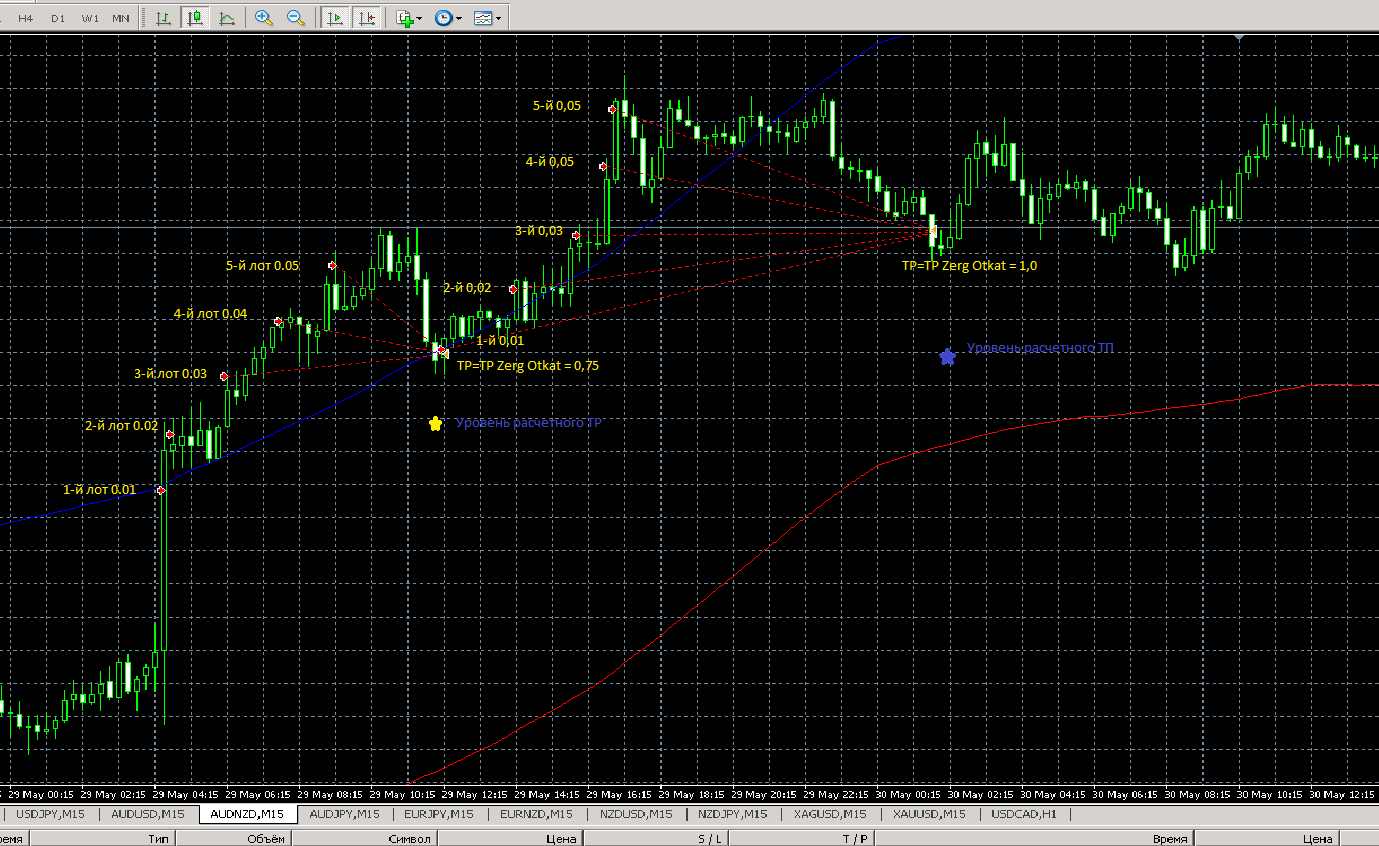The image size is (1379, 846).
Task: Switch to the USDCAD,H1 chart tab
Action: (x=1024, y=814)
